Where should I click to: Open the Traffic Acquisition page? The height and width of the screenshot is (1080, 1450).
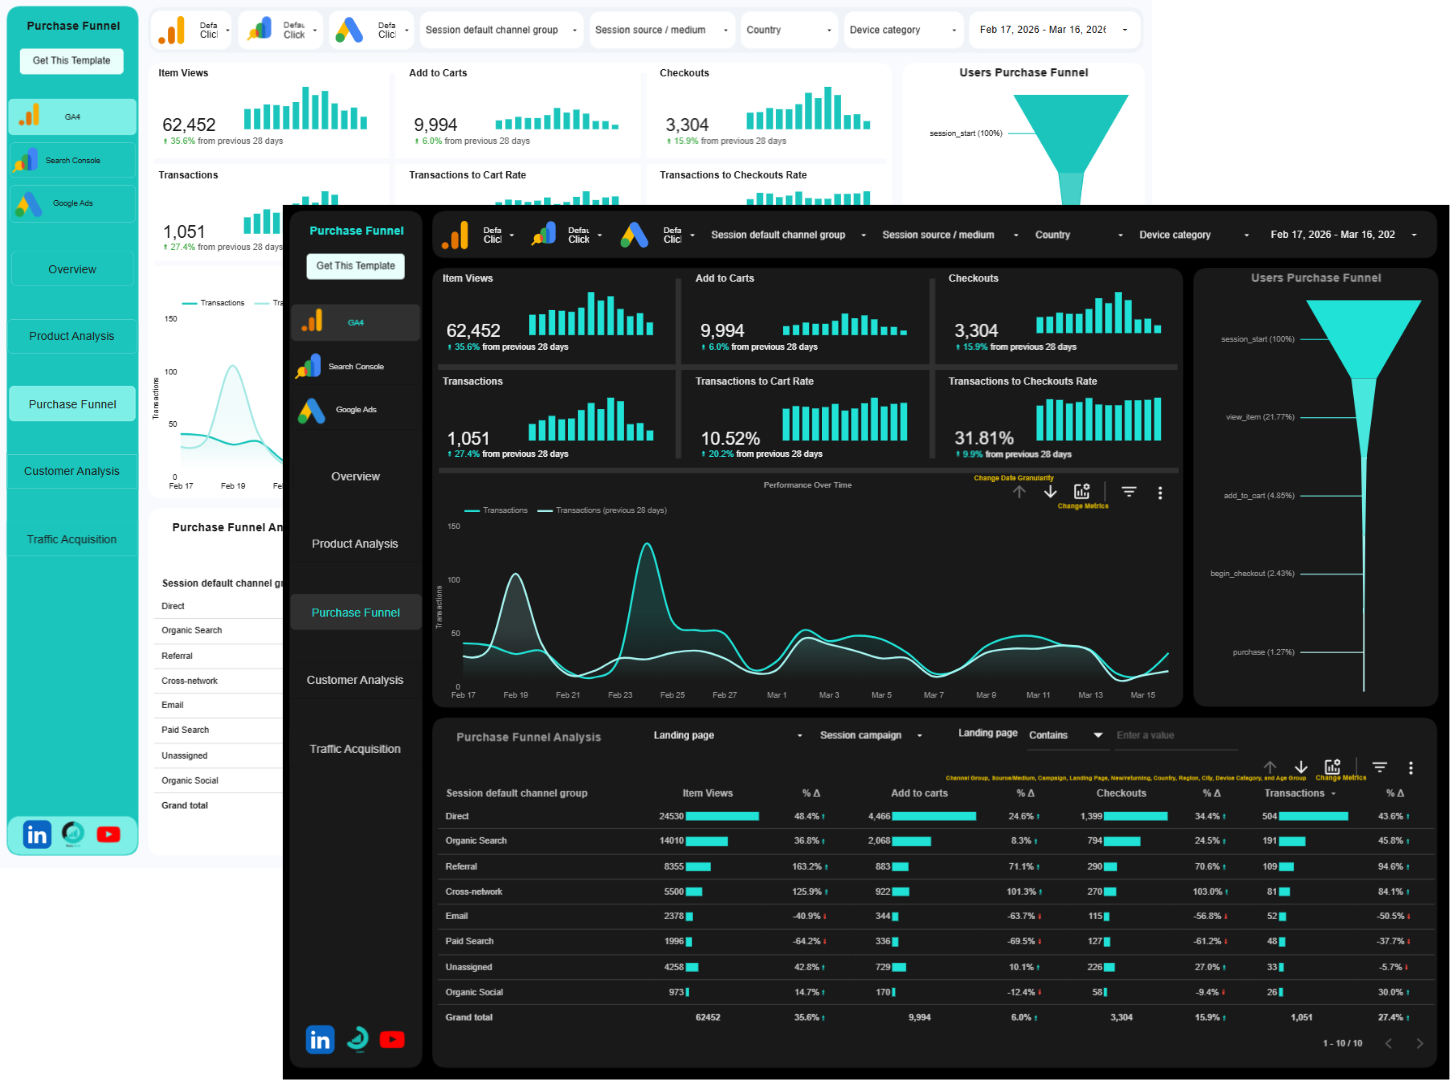[x=355, y=748]
